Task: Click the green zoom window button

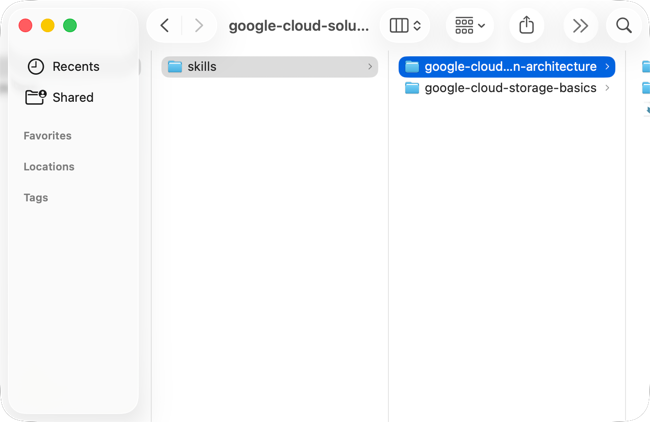Action: 70,26
